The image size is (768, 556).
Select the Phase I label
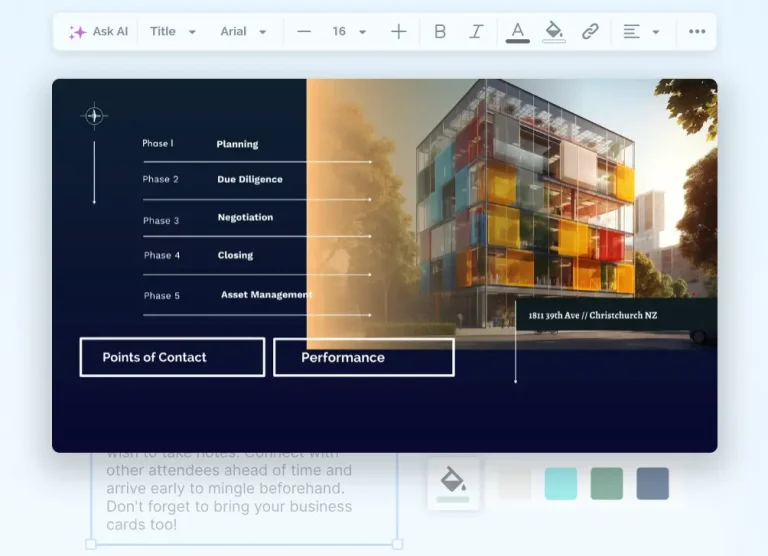[x=158, y=144]
